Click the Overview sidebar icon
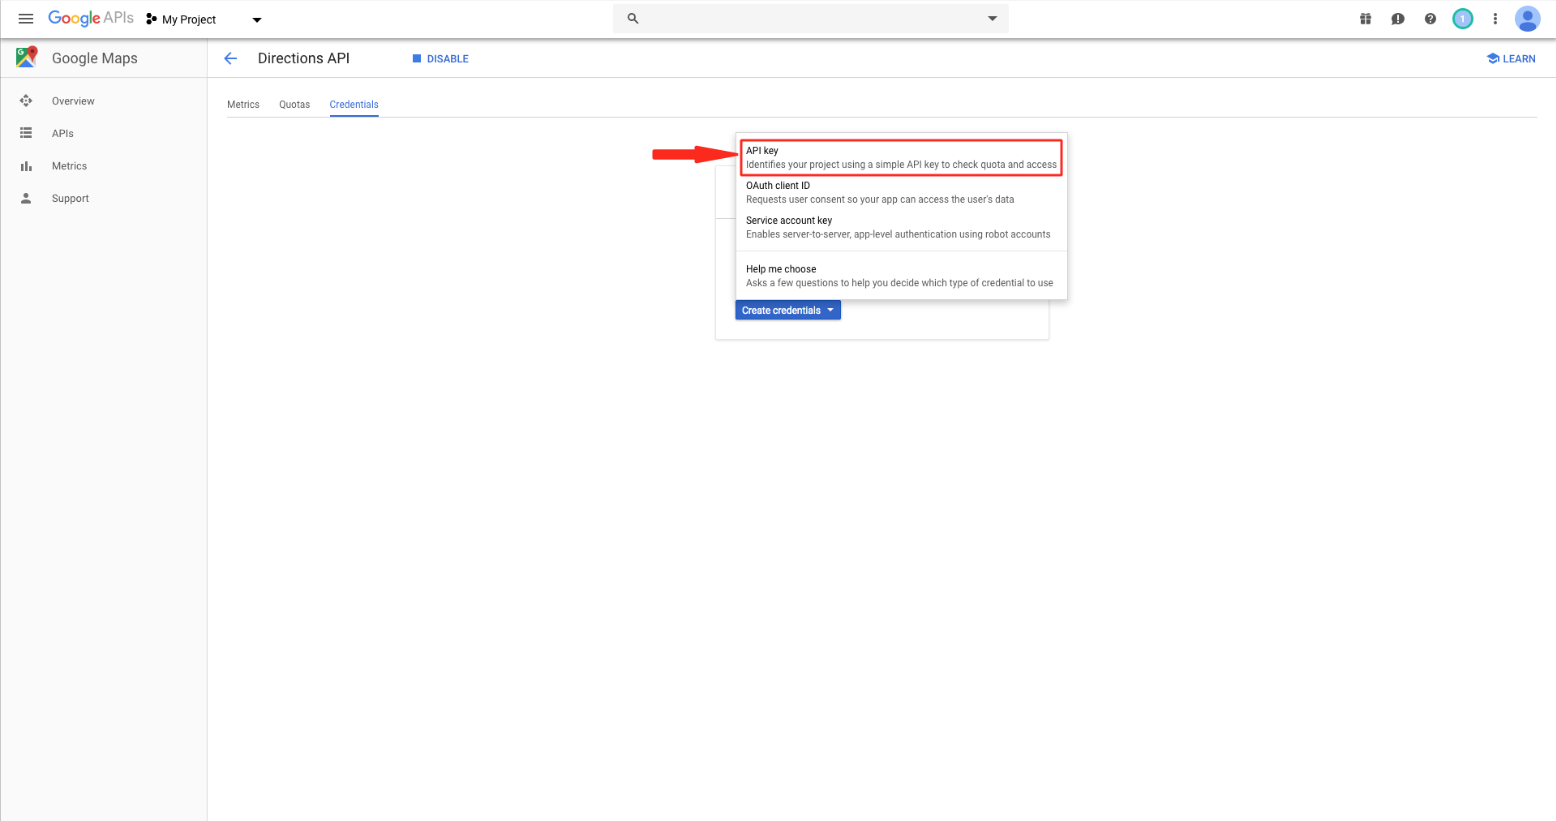 point(26,101)
